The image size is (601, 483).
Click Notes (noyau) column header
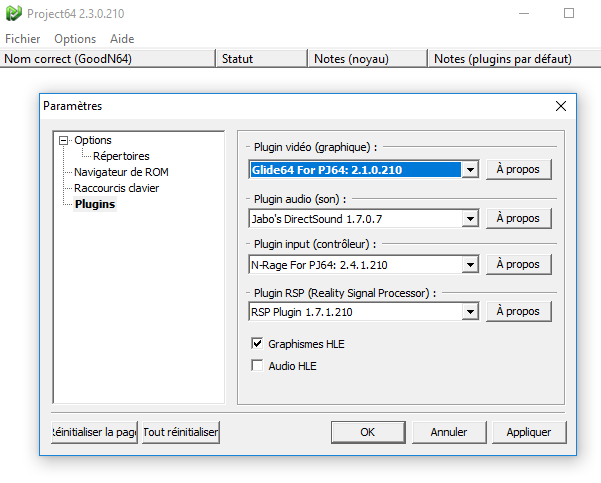[x=368, y=59]
